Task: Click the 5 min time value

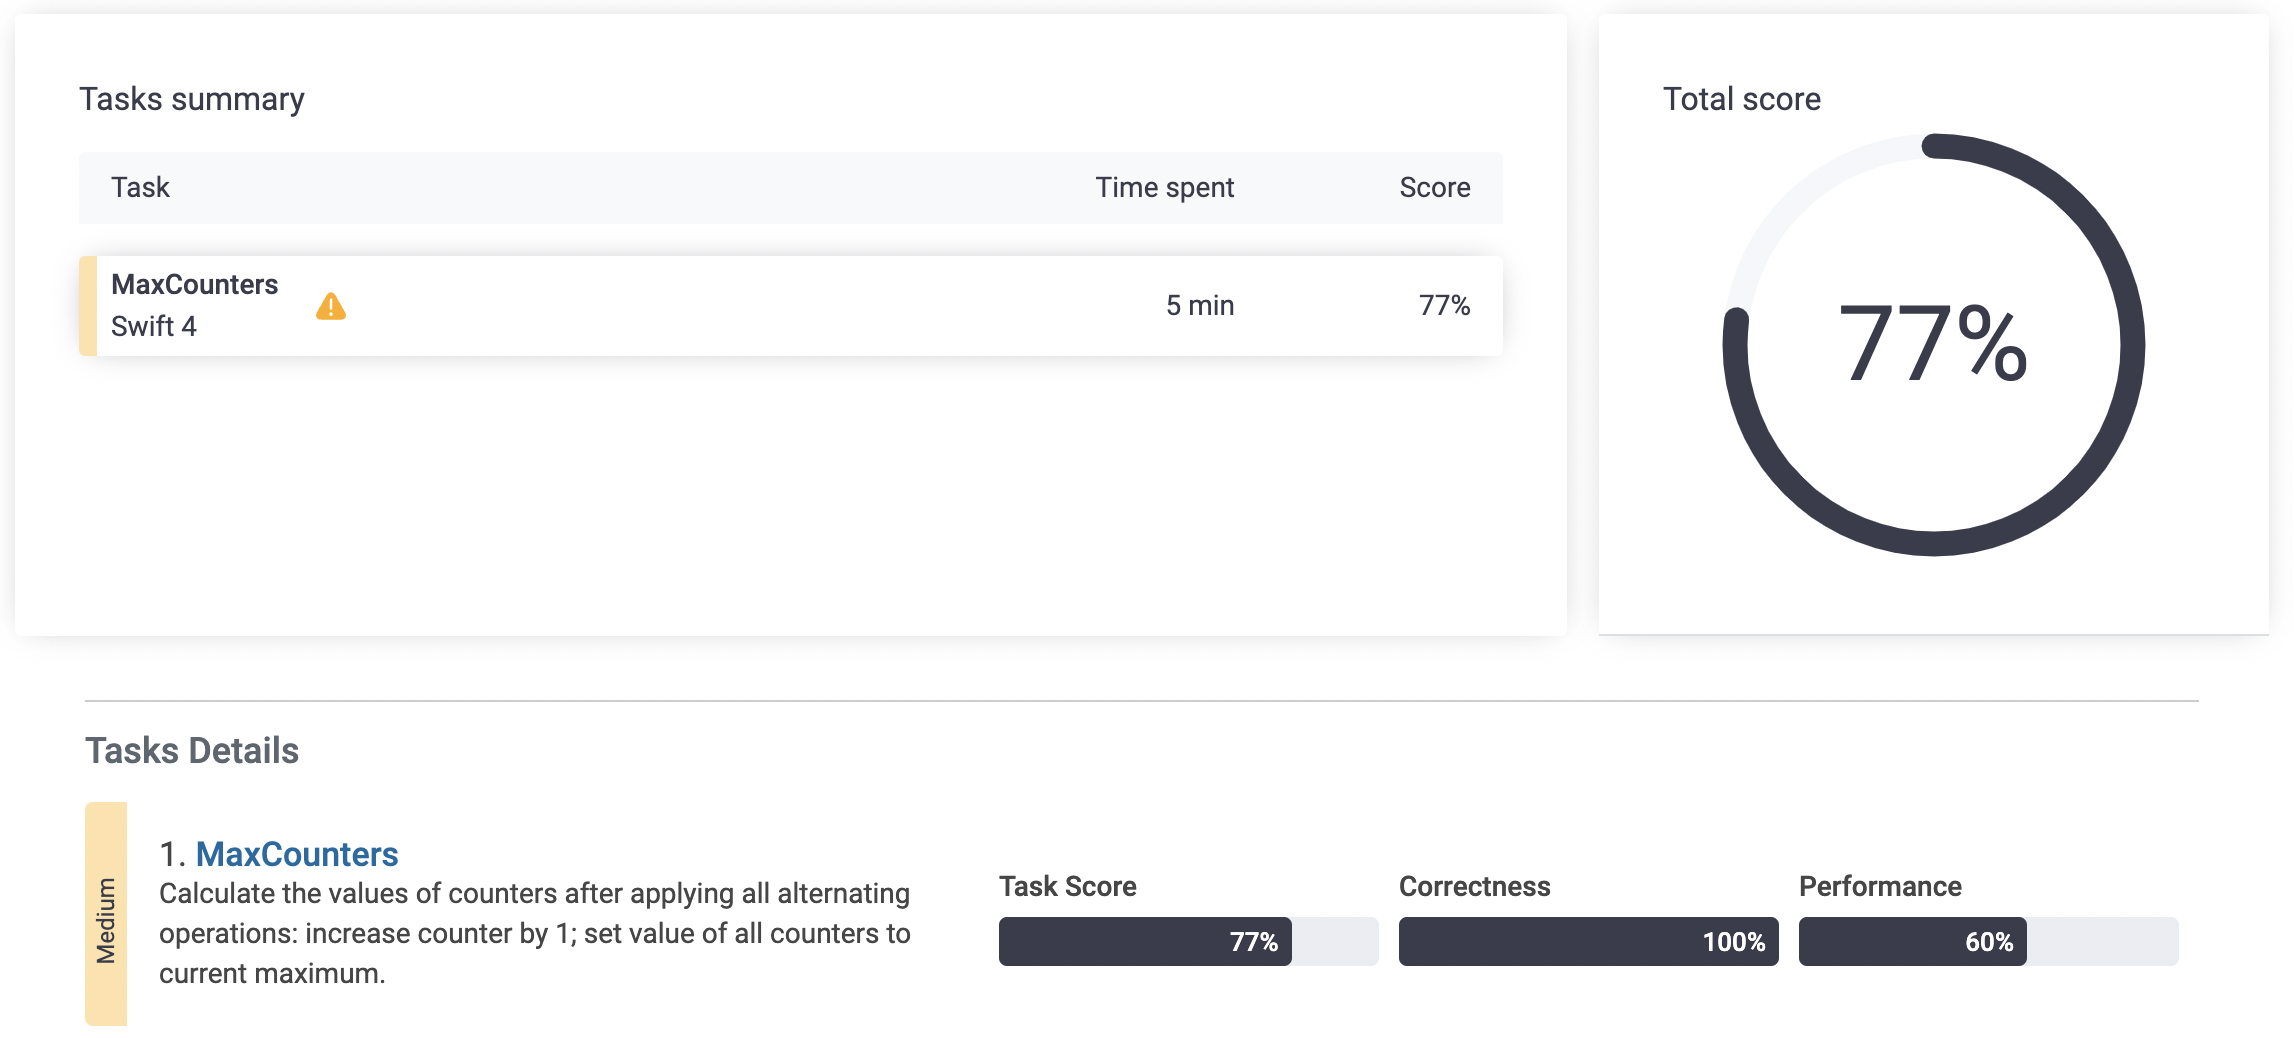Action: 1200,306
